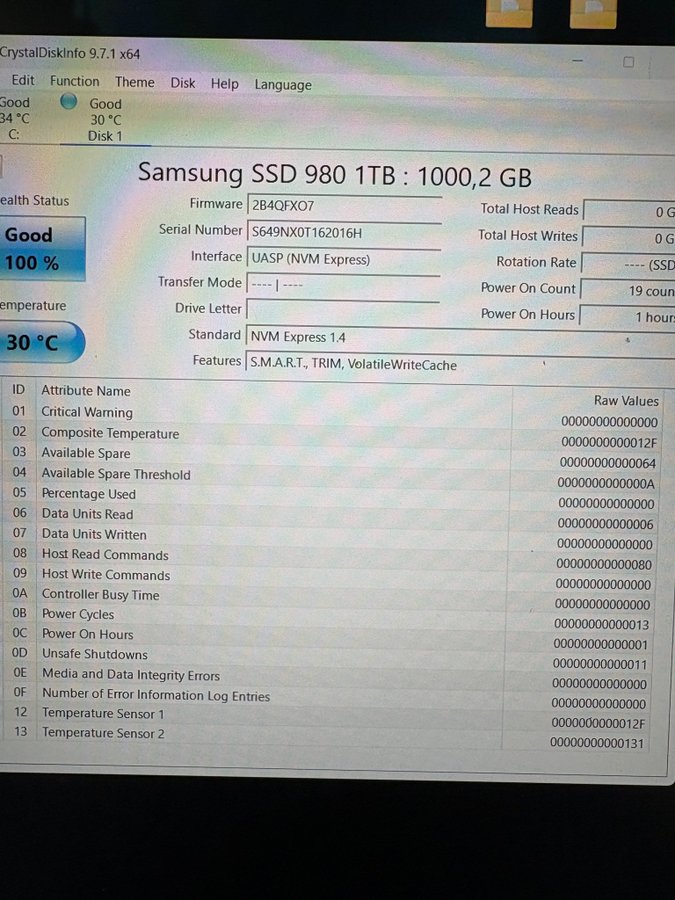Open the Language menu
The height and width of the screenshot is (900, 675).
[x=282, y=85]
